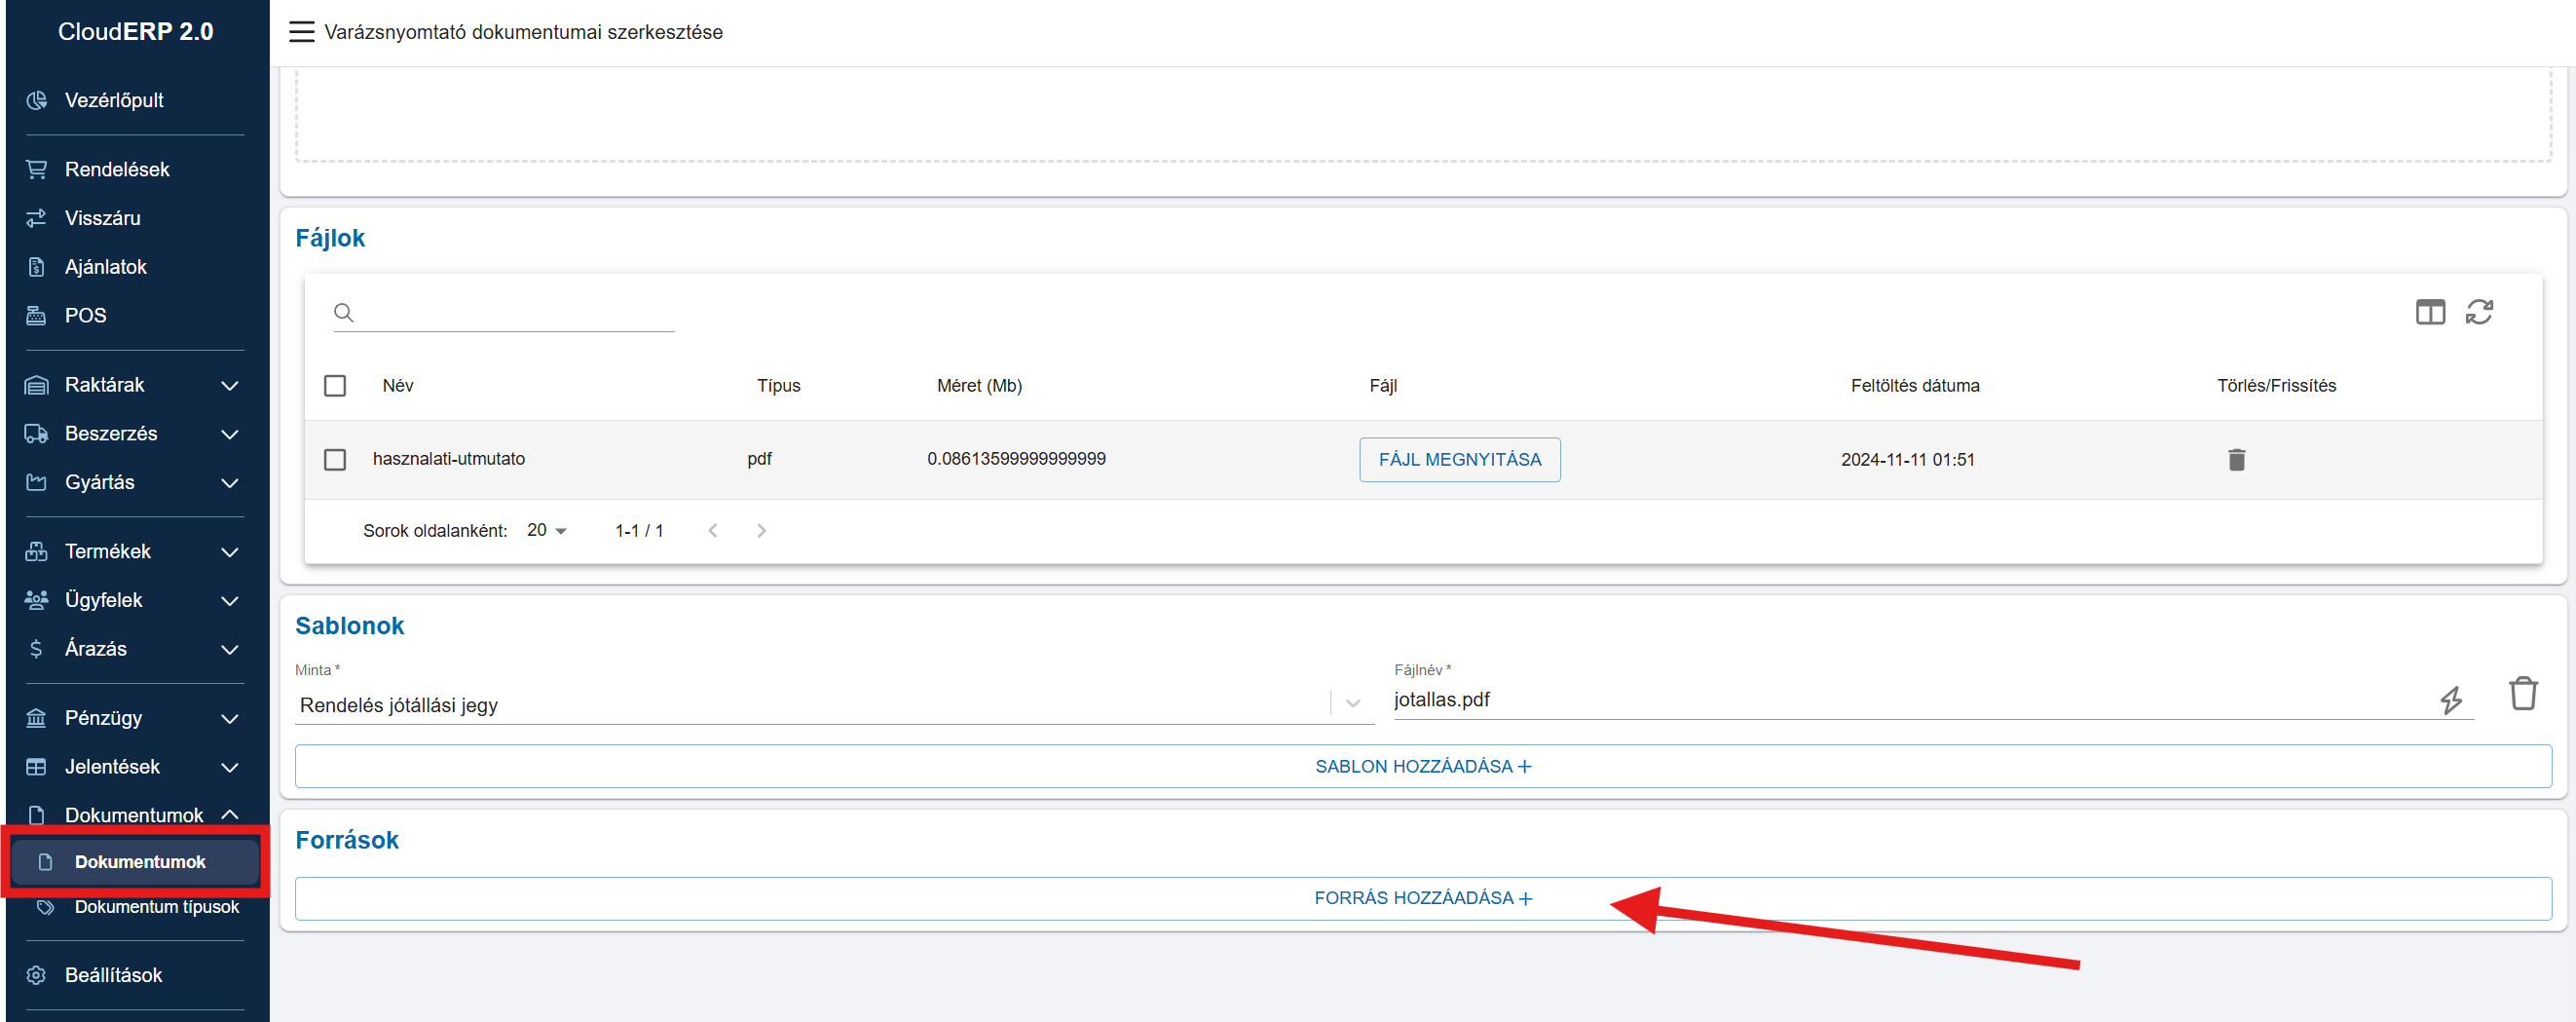The height and width of the screenshot is (1022, 2576).
Task: Click FORRÁS HOZZÁADÁSA button
Action: 1422,898
